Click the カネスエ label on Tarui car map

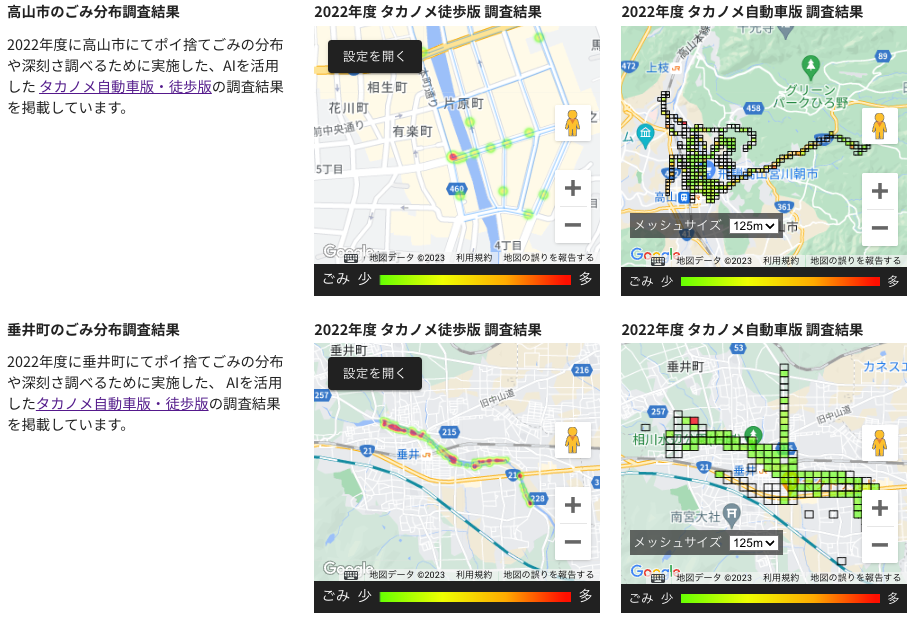tap(885, 367)
